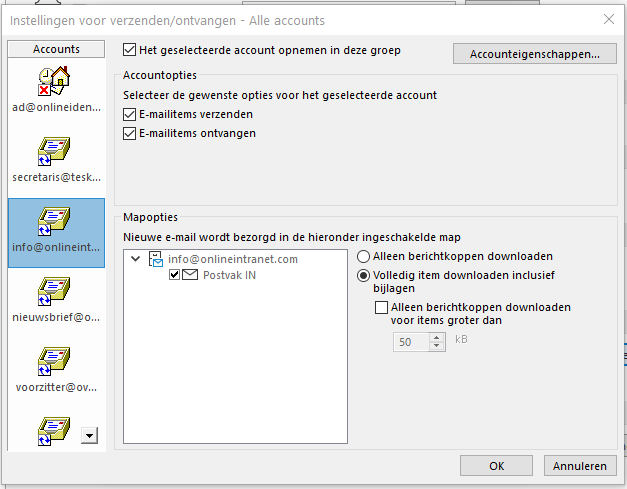
Task: Click the size field showing 50
Action: coord(410,342)
